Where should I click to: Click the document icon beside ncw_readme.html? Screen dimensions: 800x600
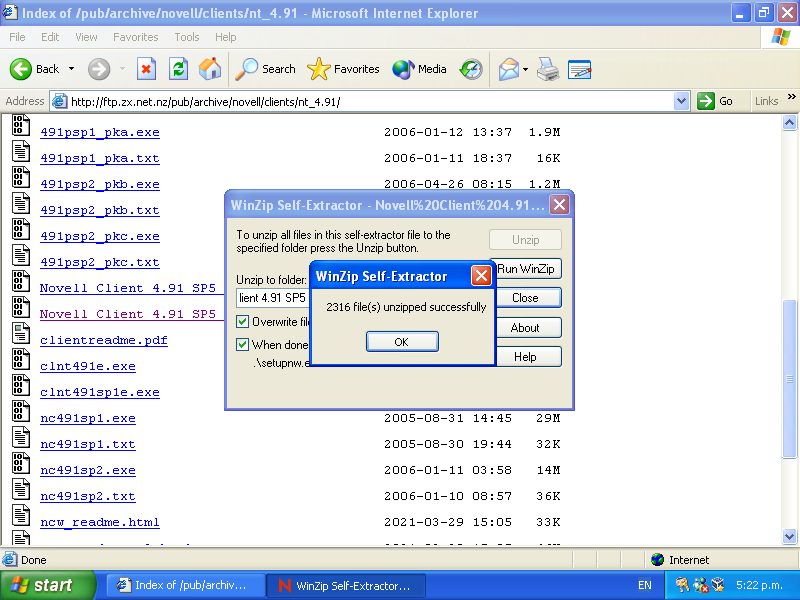click(x=20, y=516)
